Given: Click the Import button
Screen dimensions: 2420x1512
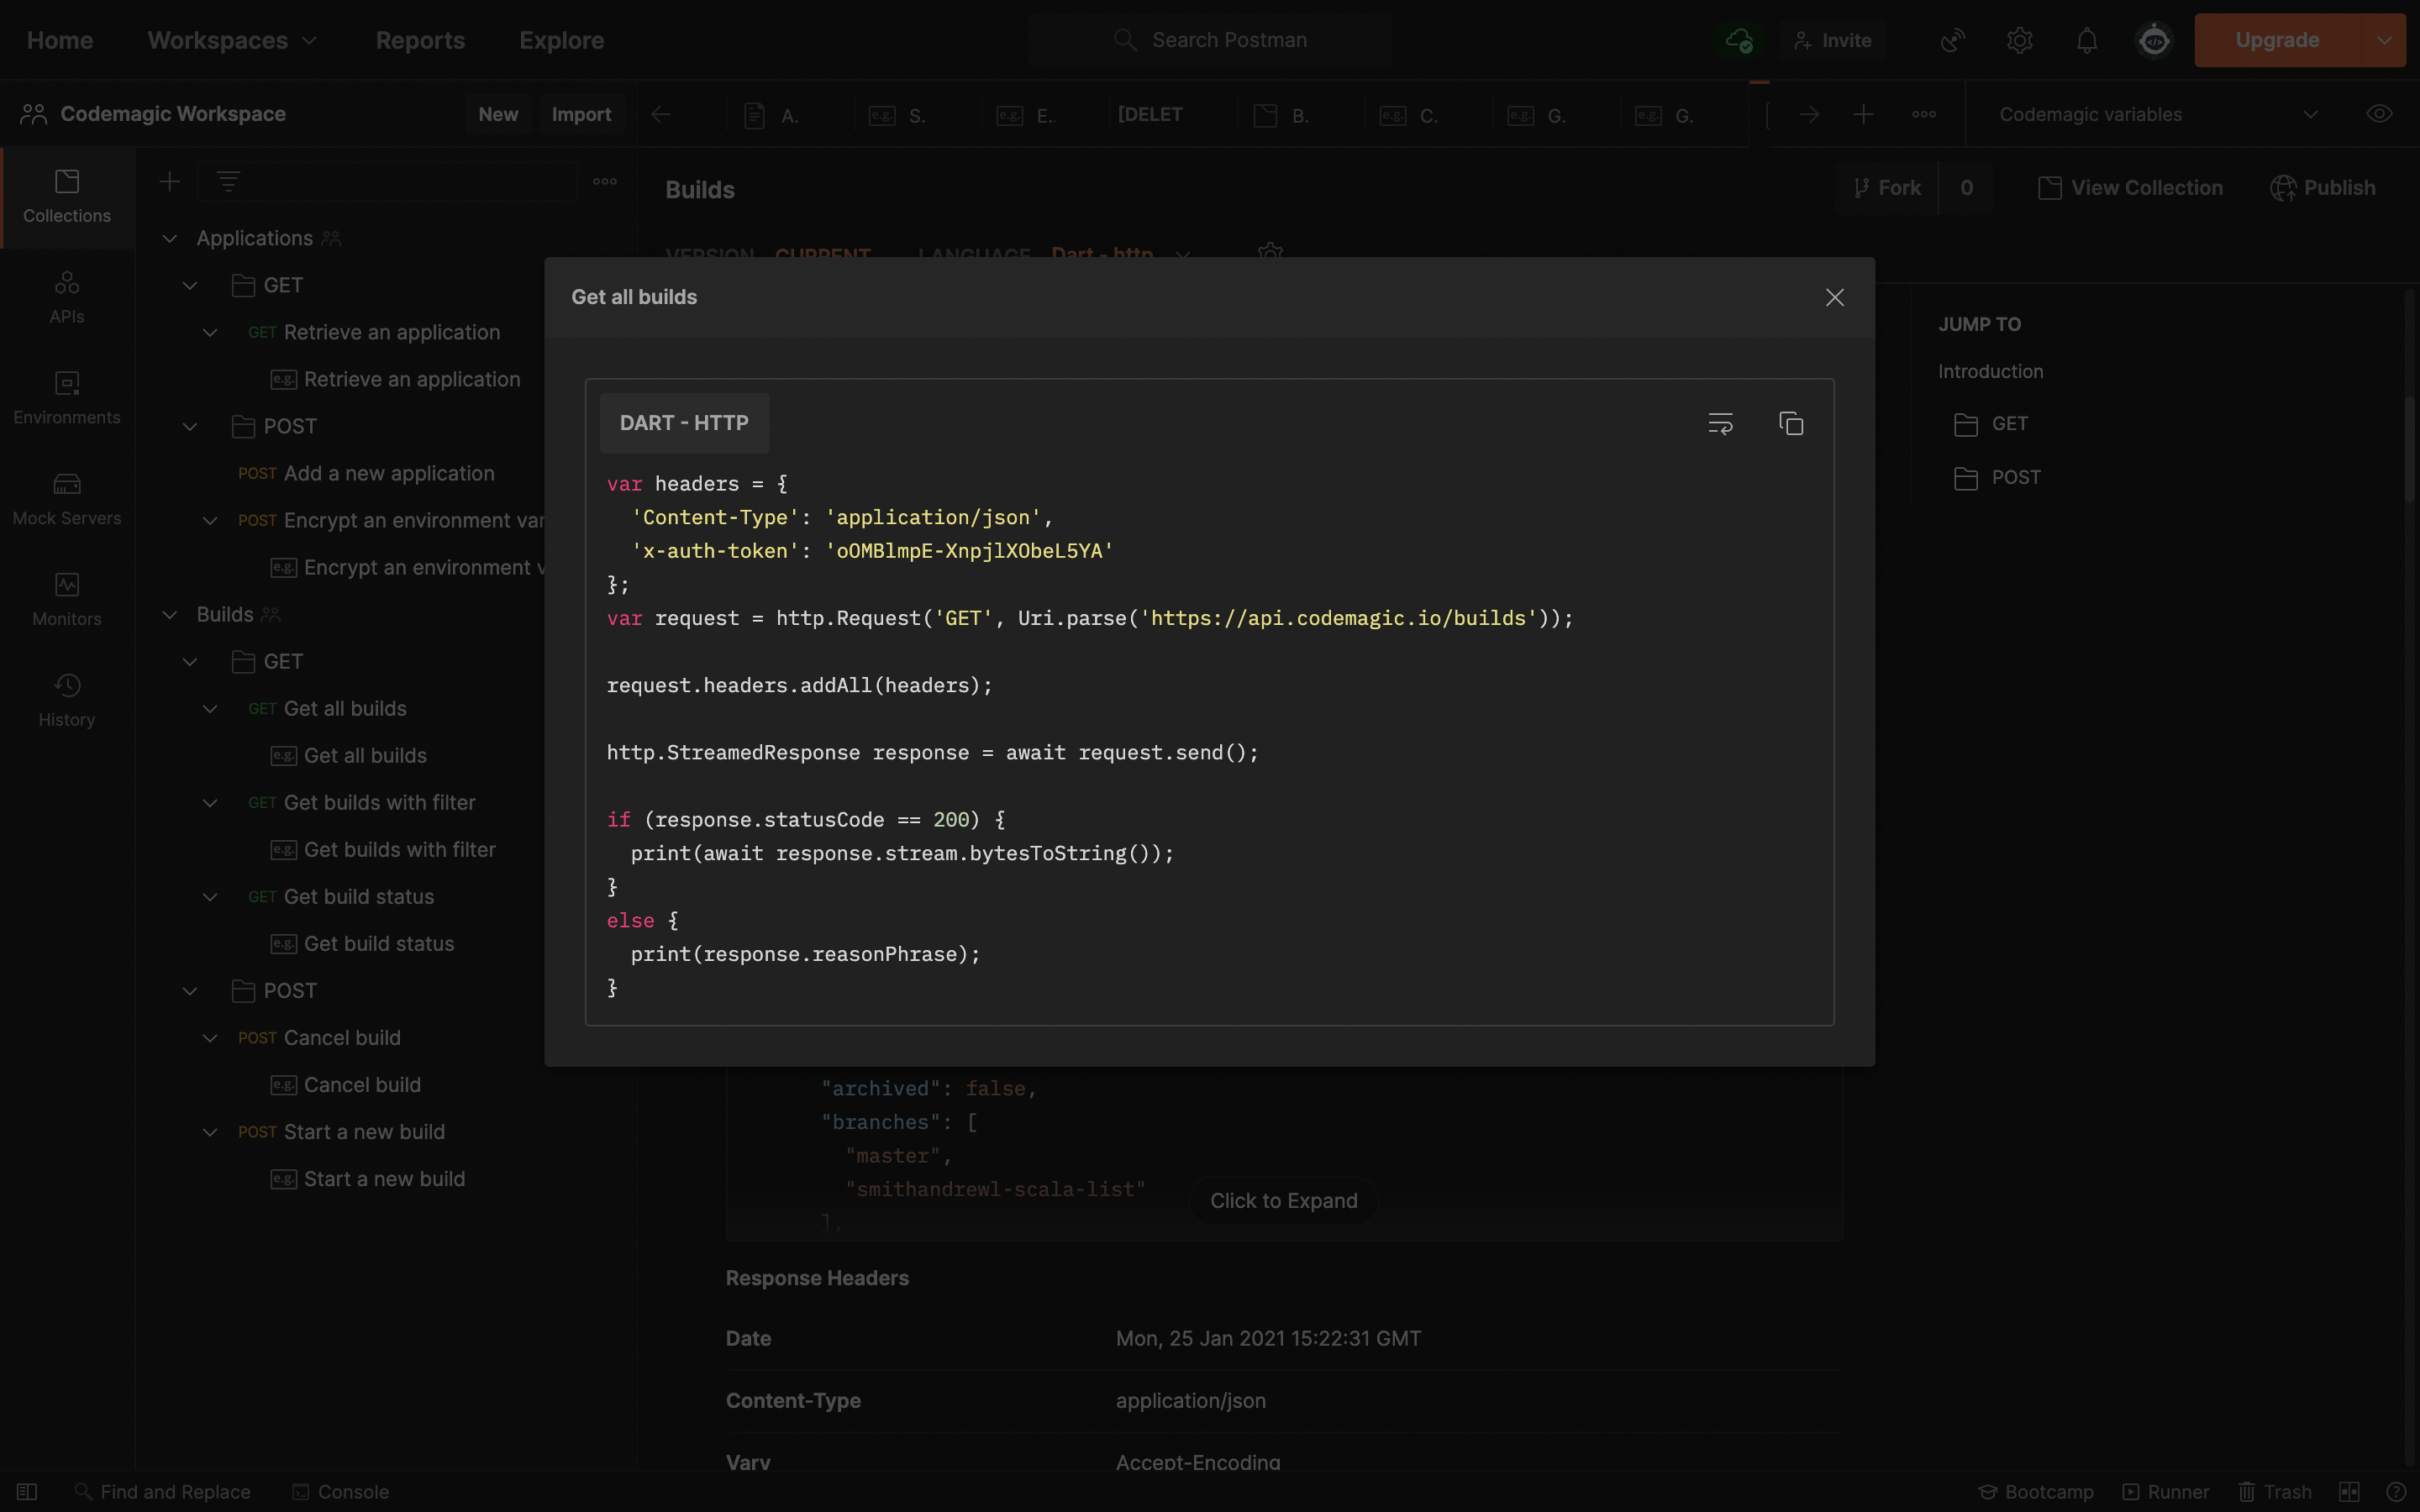Looking at the screenshot, I should [581, 114].
